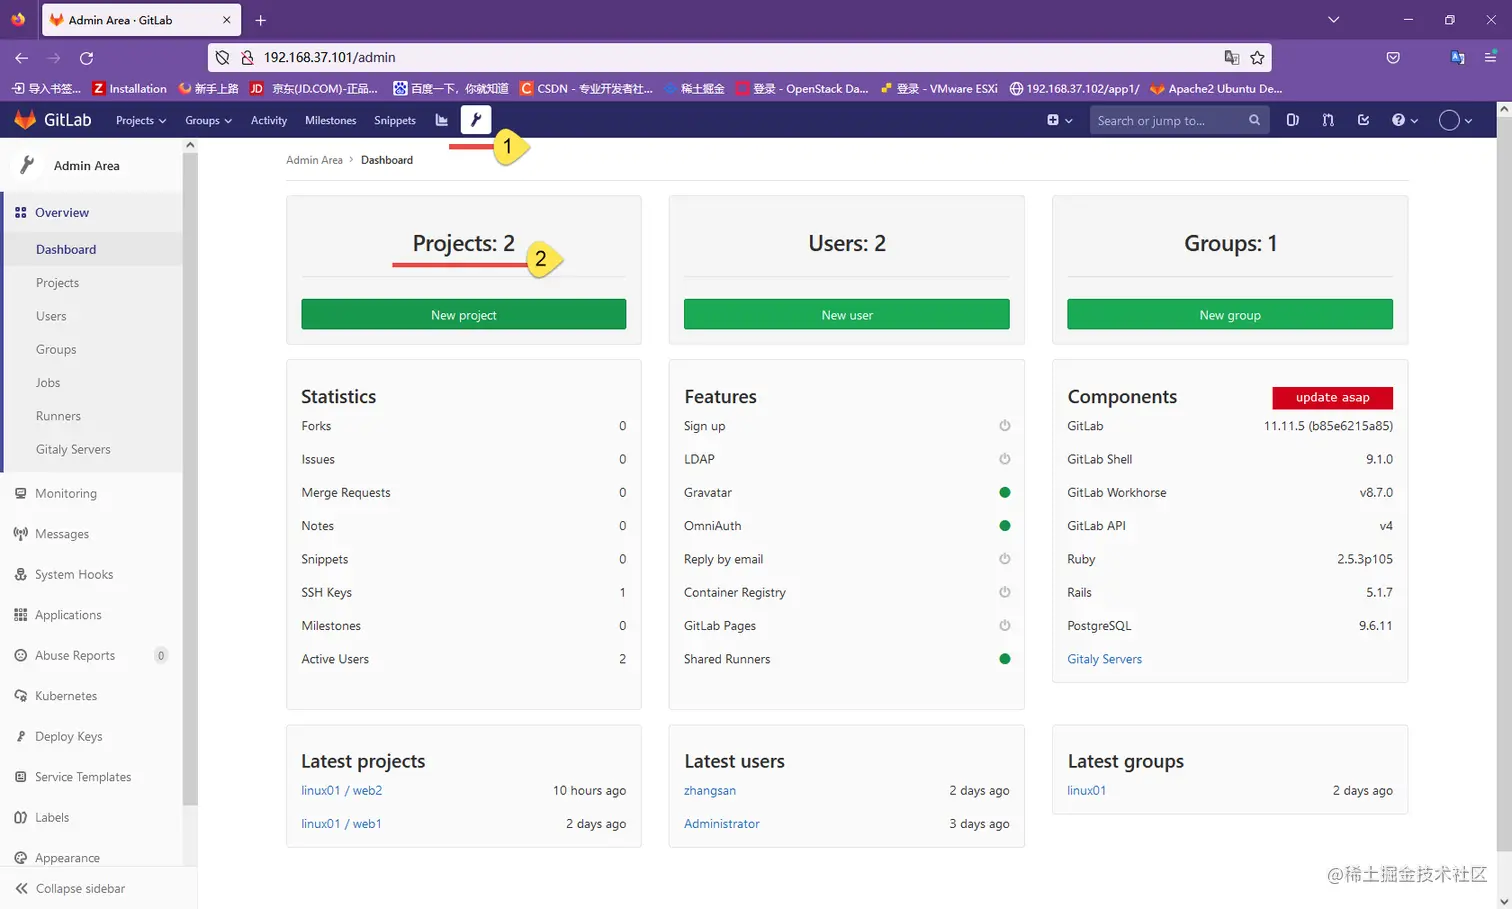Viewport: 1512px width, 909px height.
Task: Open a new browser tab
Action: point(260,20)
